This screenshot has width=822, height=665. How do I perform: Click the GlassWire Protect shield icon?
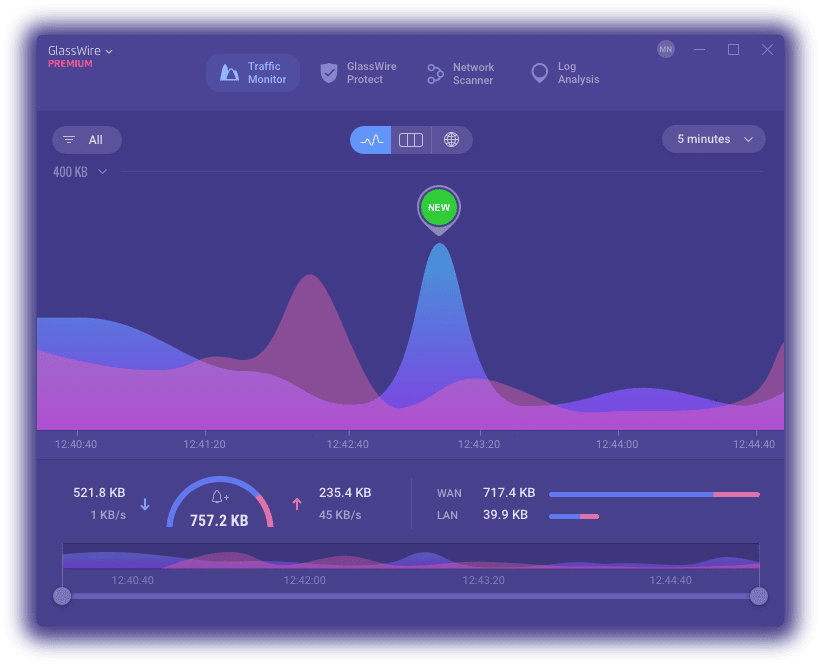(329, 72)
